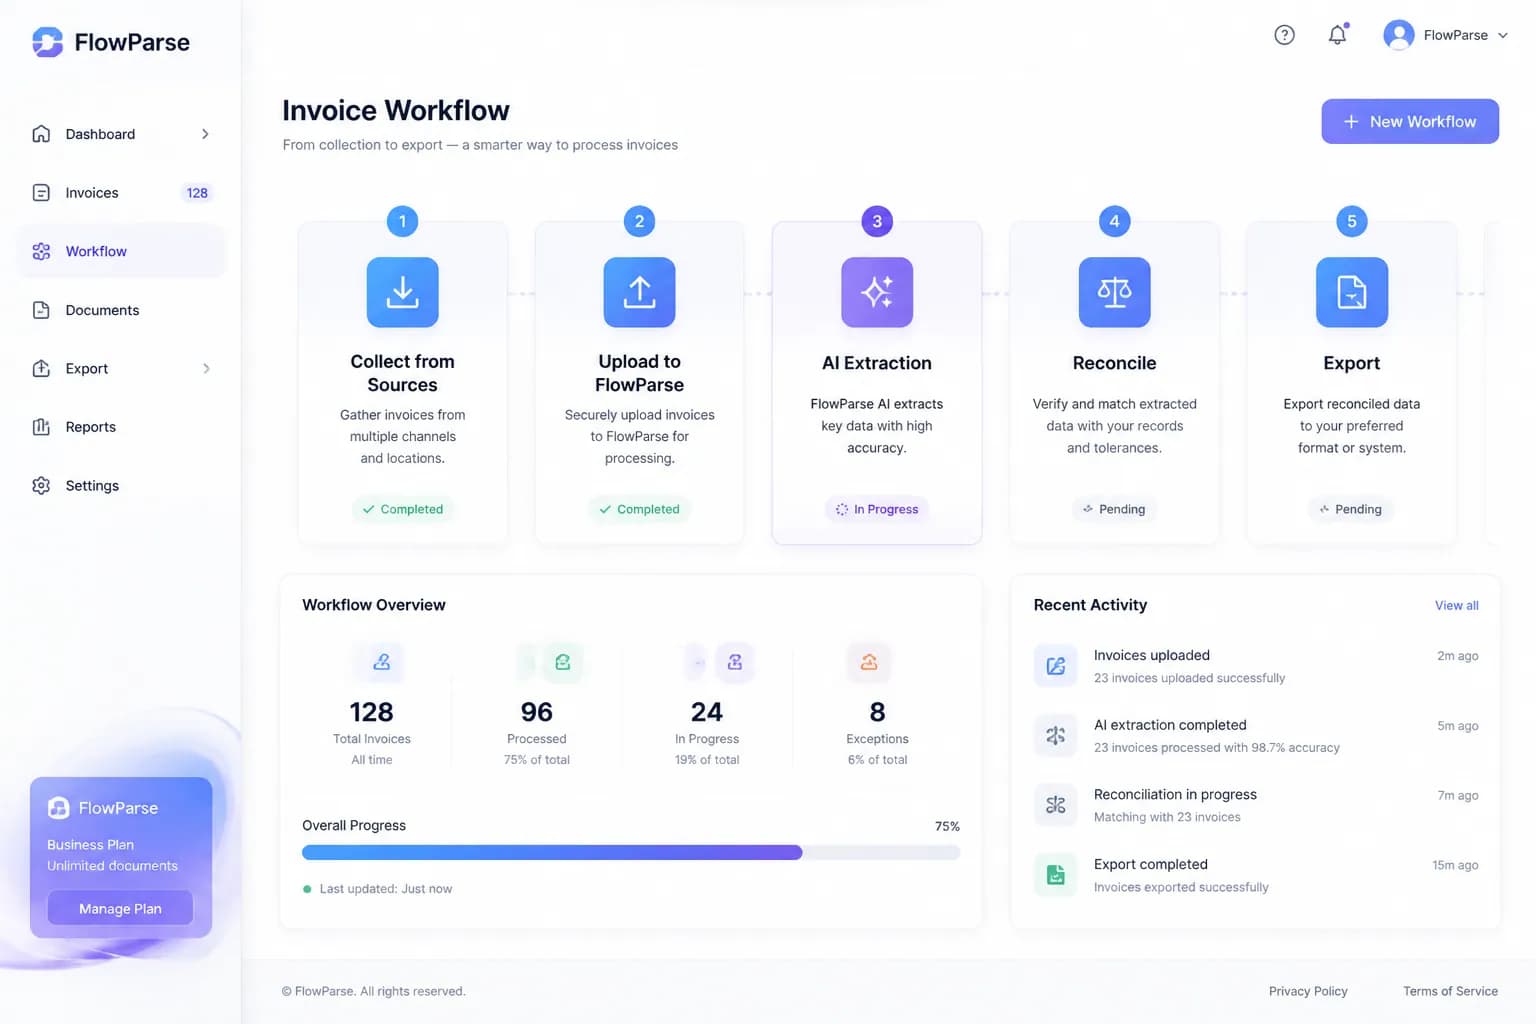Viewport: 1536px width, 1024px height.
Task: Click the Invoice Workflow heading
Action: coord(396,110)
